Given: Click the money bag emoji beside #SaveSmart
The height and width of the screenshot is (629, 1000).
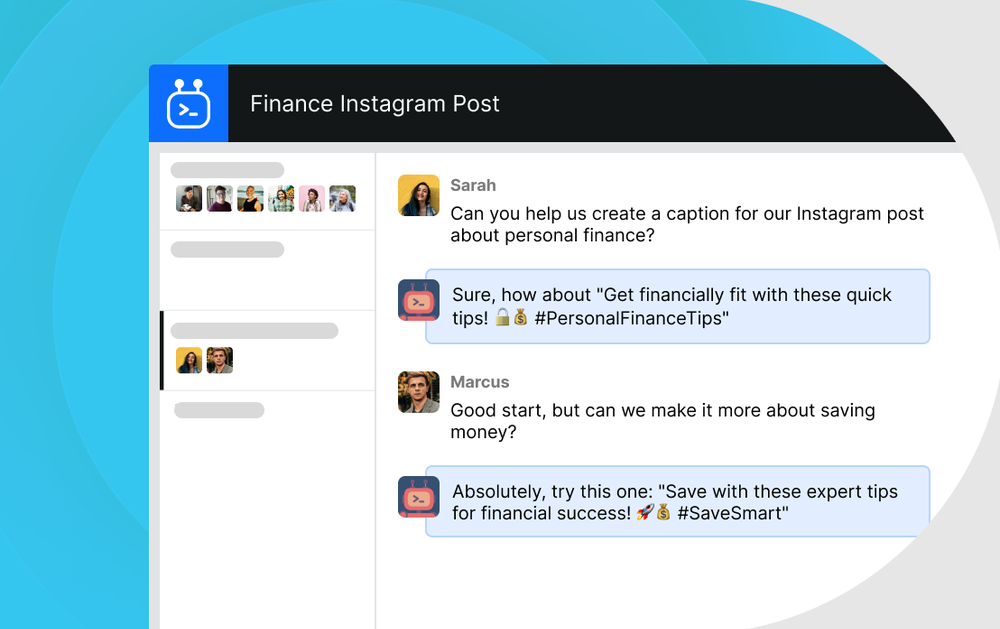Looking at the screenshot, I should point(663,512).
